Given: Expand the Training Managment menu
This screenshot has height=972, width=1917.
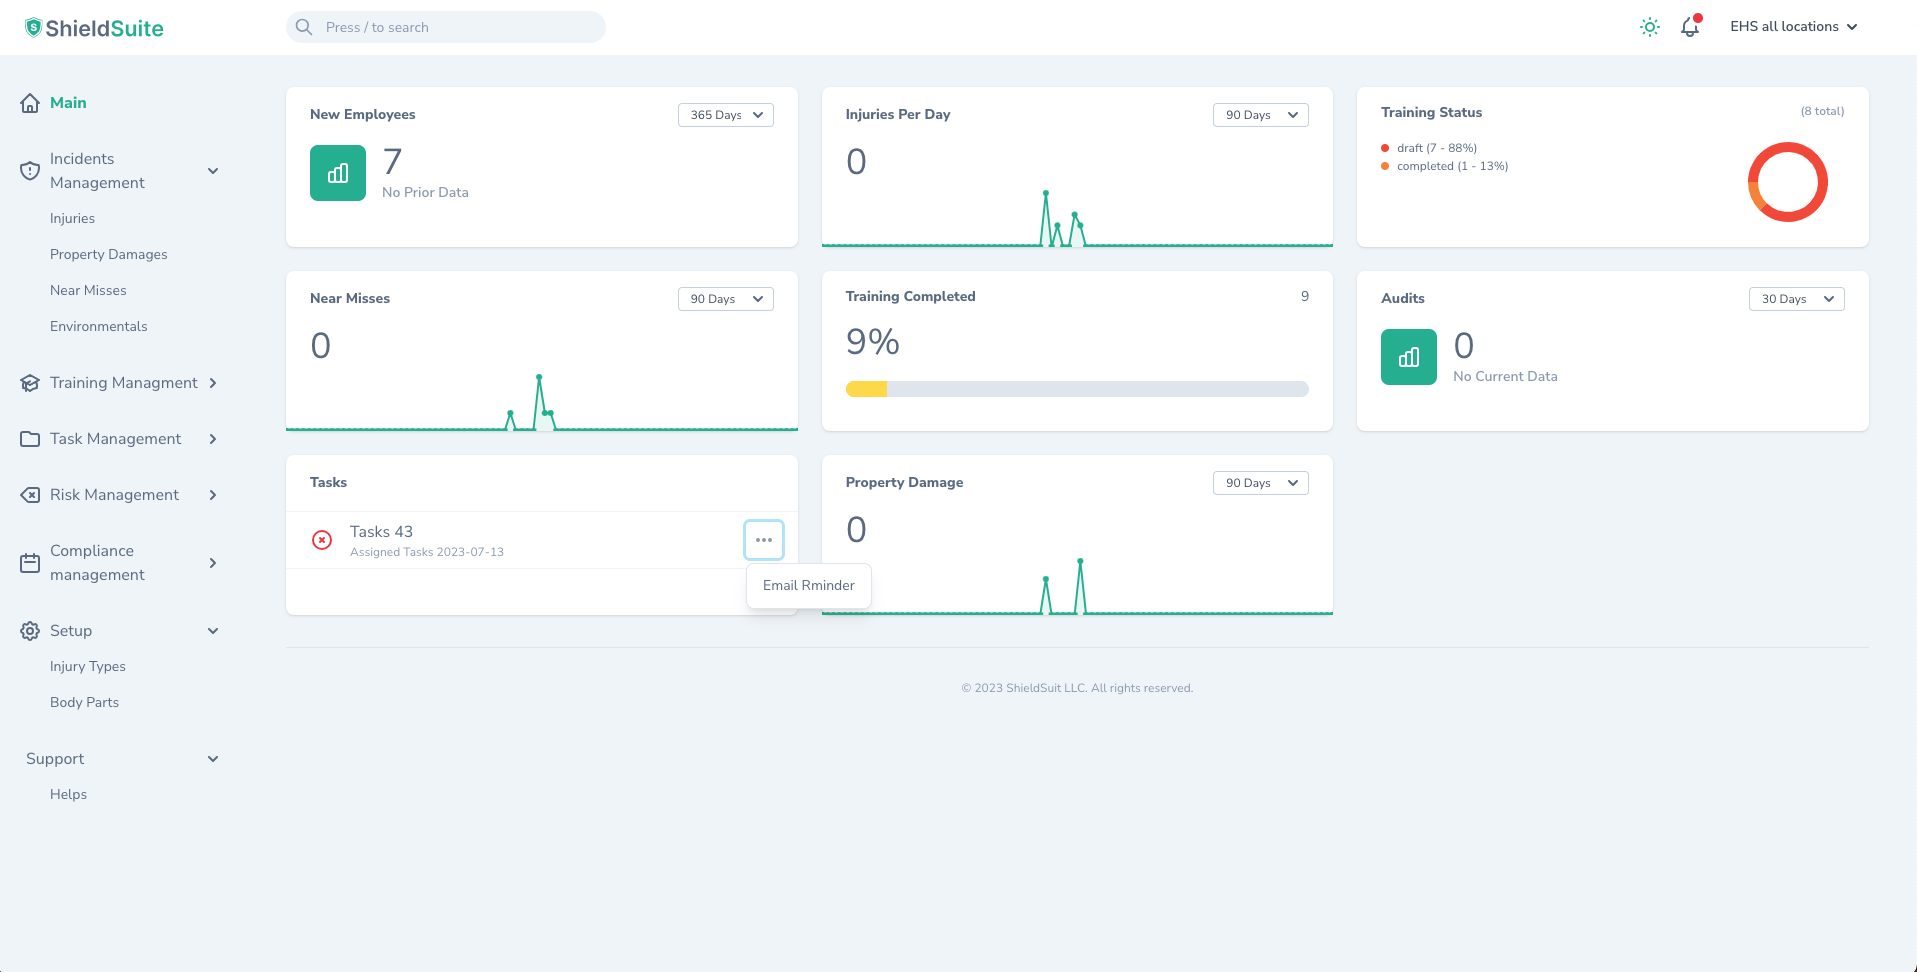Looking at the screenshot, I should coord(213,383).
